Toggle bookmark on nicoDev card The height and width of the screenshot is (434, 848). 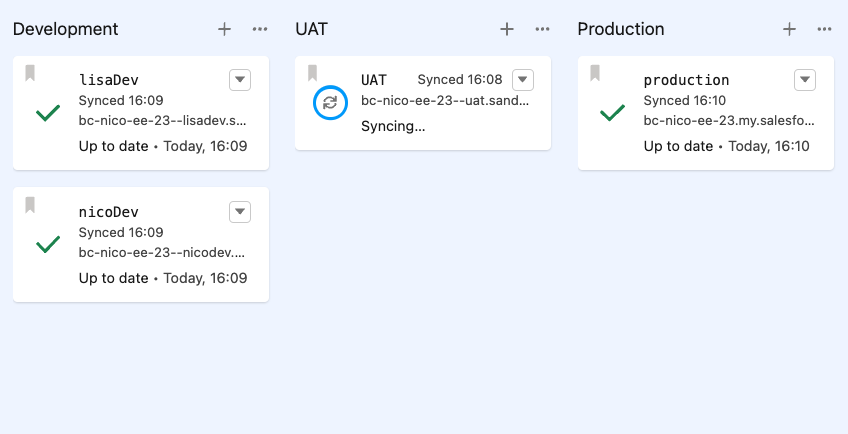(x=30, y=205)
